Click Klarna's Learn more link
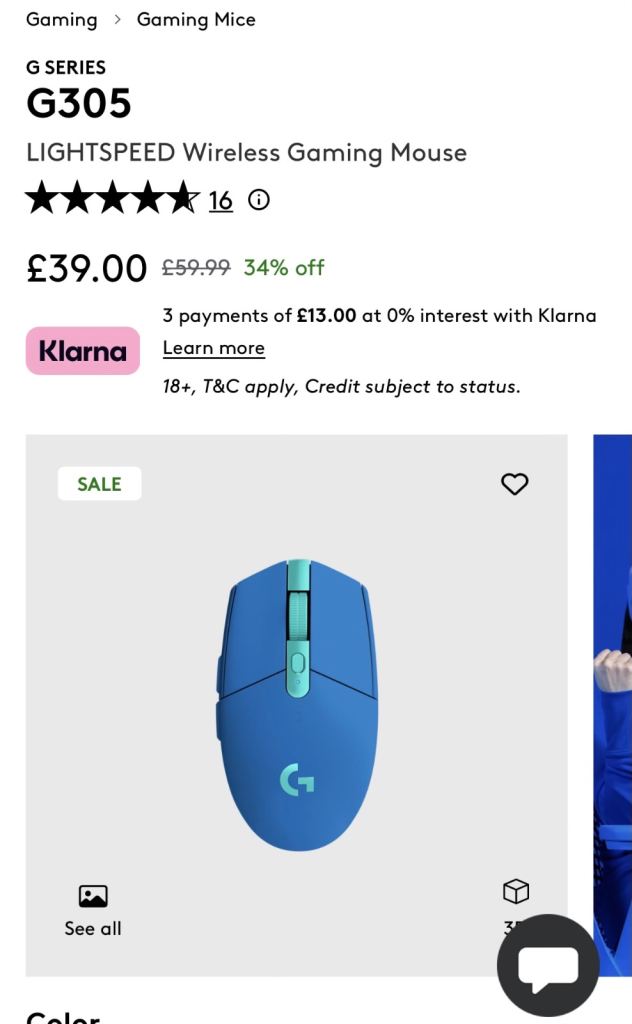 pyautogui.click(x=214, y=348)
